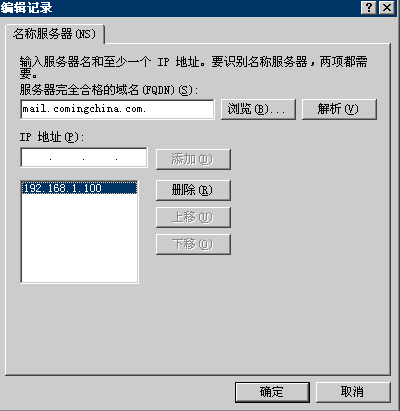Close the 编辑记录 dialog with the X button
Image resolution: width=400 pixels, height=411 pixels.
click(x=387, y=7)
